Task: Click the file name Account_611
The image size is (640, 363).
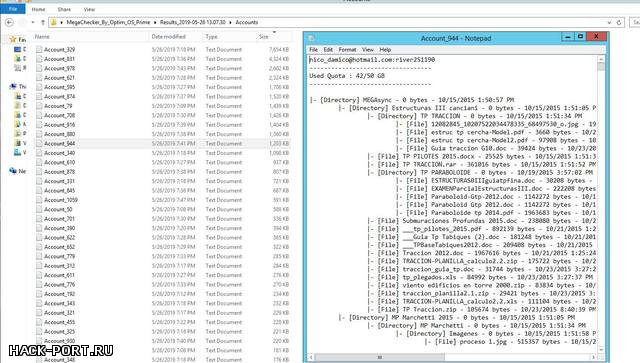Action: click(x=60, y=275)
